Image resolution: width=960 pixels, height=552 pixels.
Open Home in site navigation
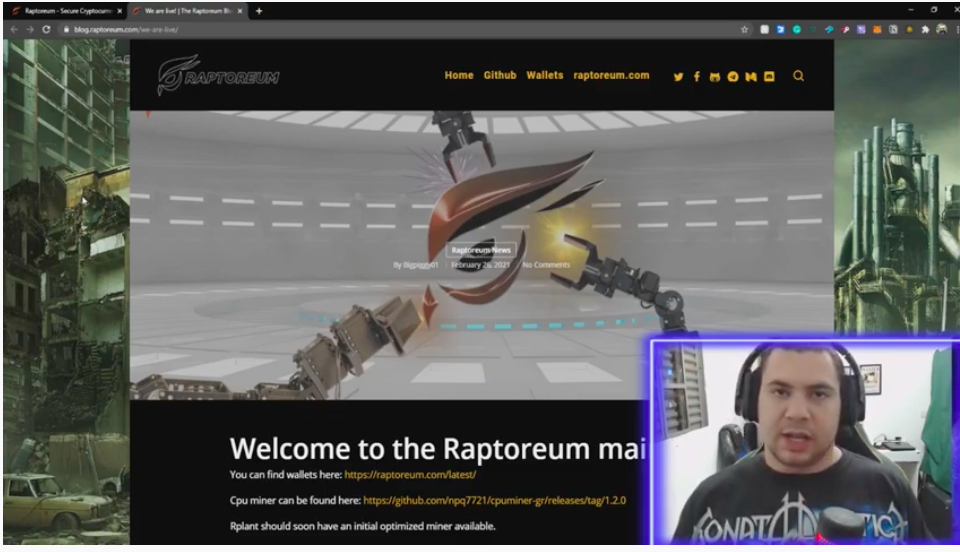point(459,75)
